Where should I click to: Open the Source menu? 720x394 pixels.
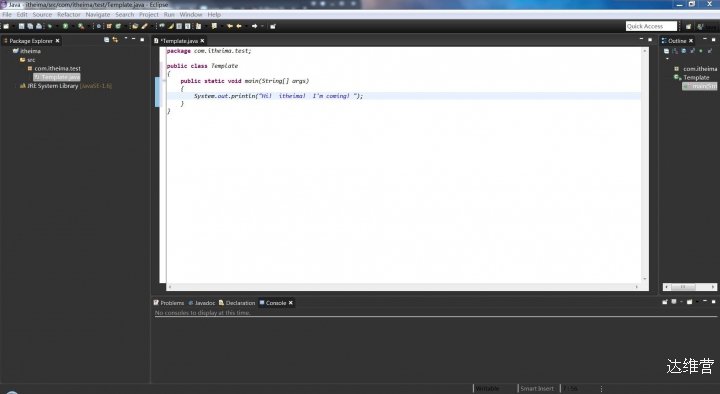(x=42, y=15)
